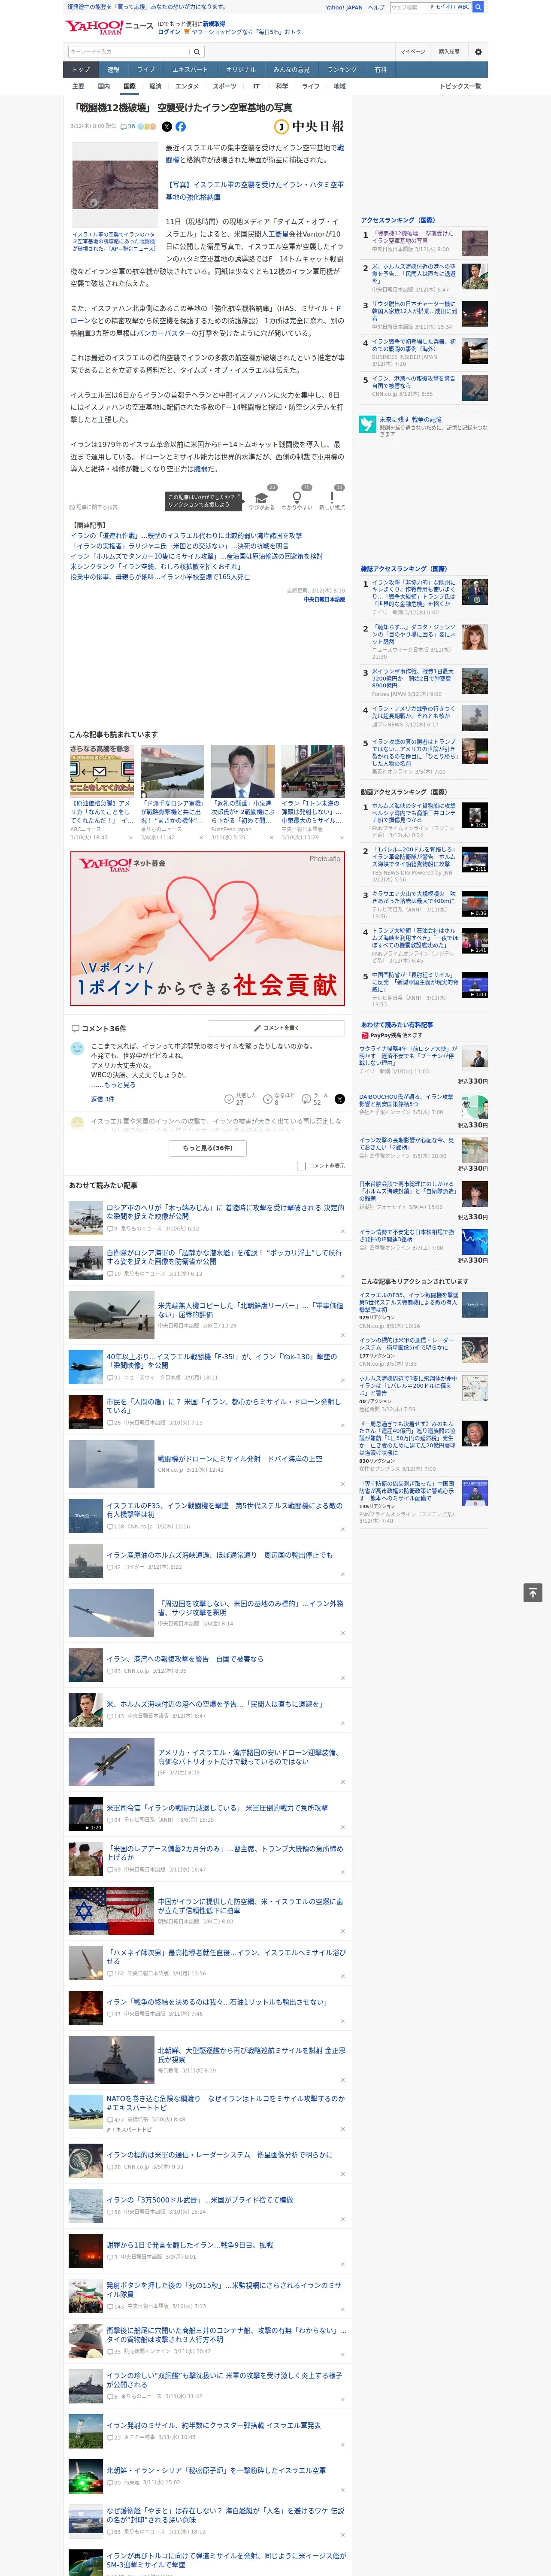
Task: Click the 新しい視点 exclamation reaction
Action: [x=332, y=497]
